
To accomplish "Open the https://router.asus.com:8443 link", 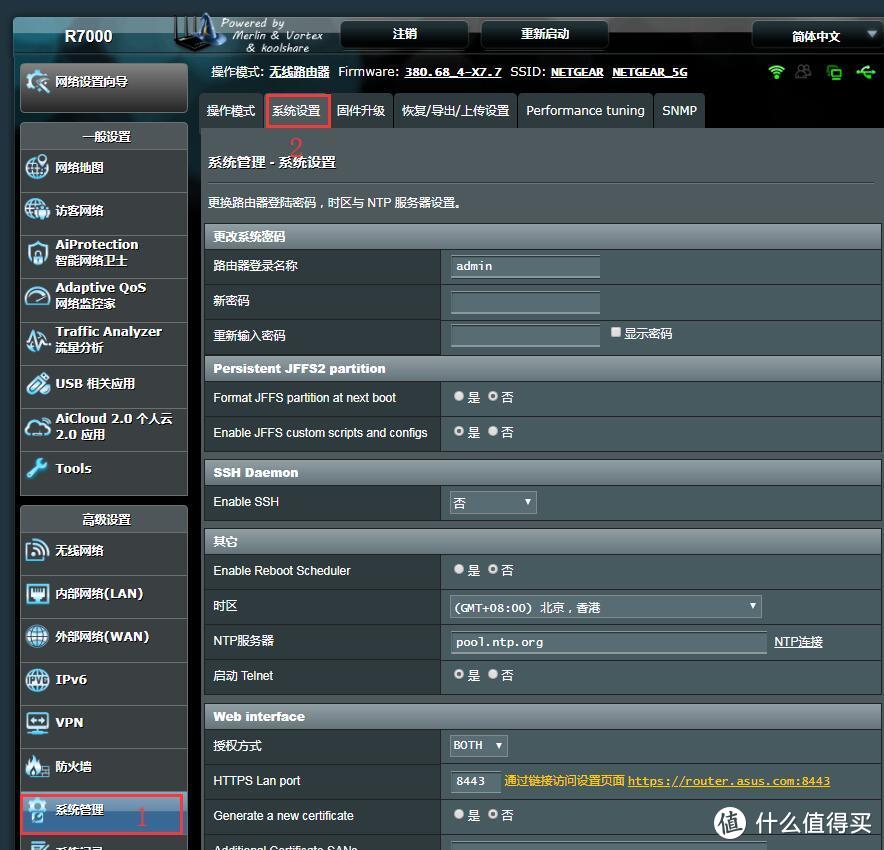I will pyautogui.click(x=729, y=781).
